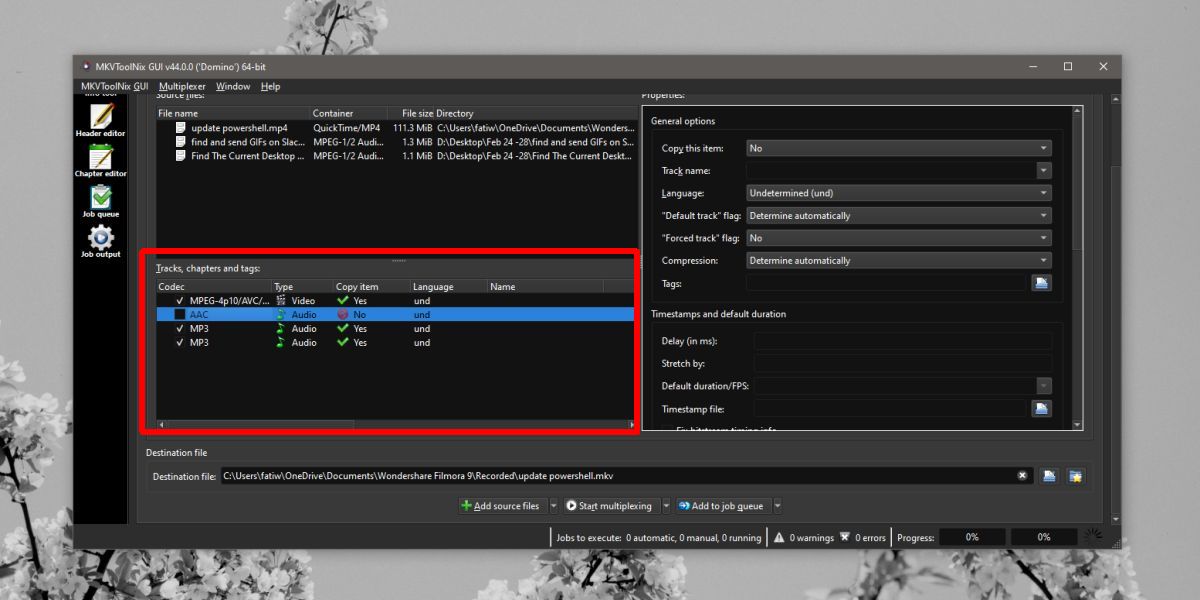Select the AAC audio track row
Image resolution: width=1200 pixels, height=600 pixels.
point(395,314)
